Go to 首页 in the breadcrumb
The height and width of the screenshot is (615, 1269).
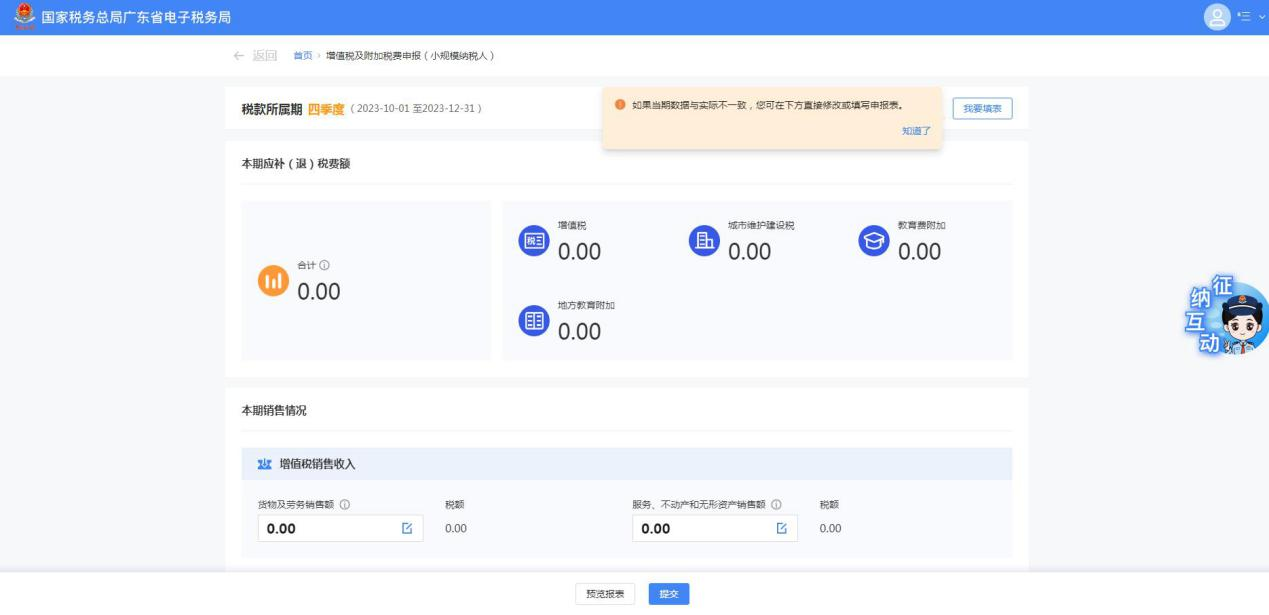pyautogui.click(x=301, y=54)
